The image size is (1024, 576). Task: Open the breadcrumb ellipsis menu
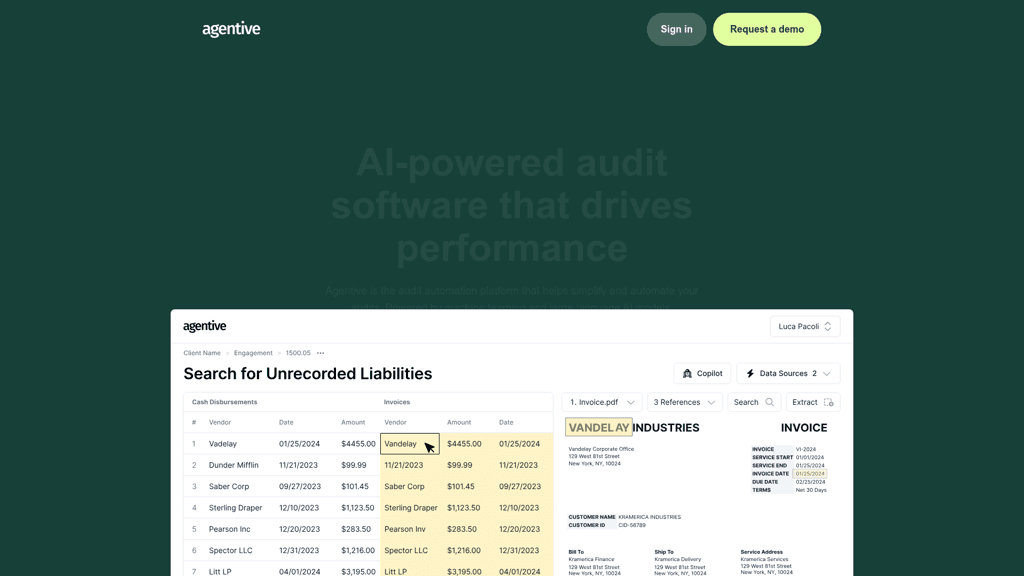[x=320, y=353]
